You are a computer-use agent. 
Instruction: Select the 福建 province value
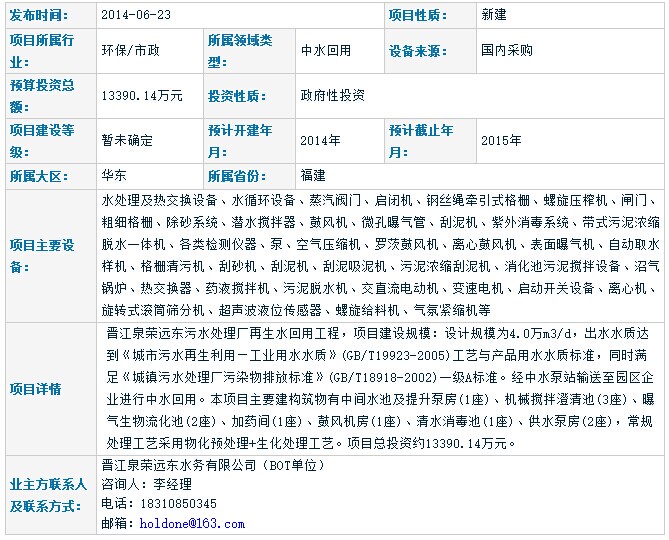[313, 175]
